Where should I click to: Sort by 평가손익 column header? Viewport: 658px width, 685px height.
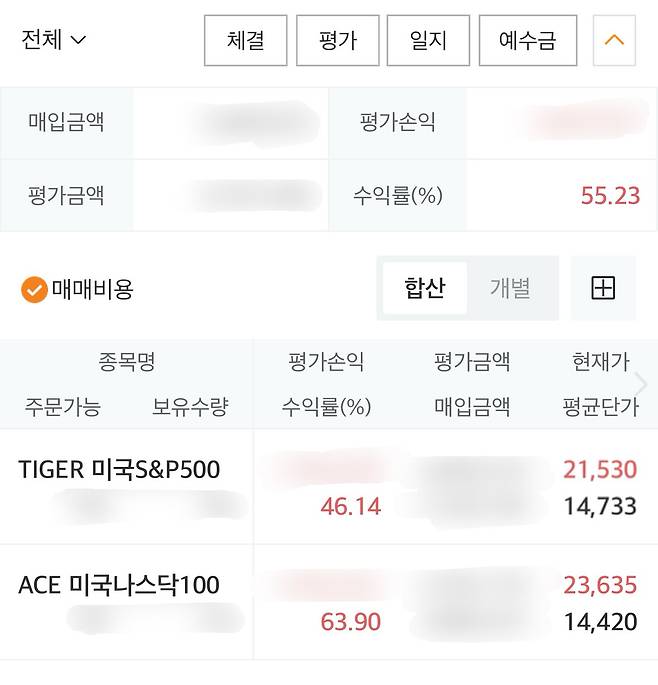point(326,362)
